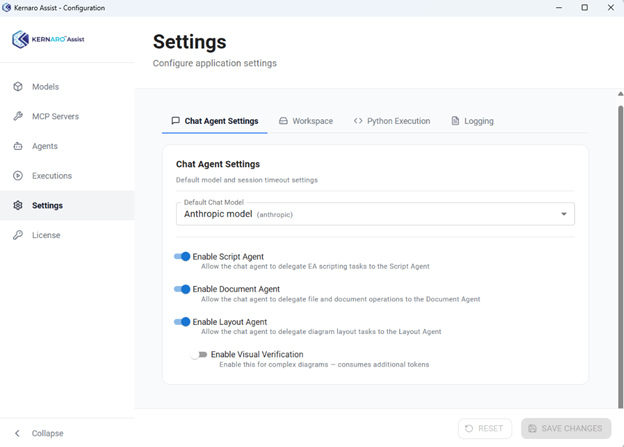Go to the Logging tab

coord(472,121)
